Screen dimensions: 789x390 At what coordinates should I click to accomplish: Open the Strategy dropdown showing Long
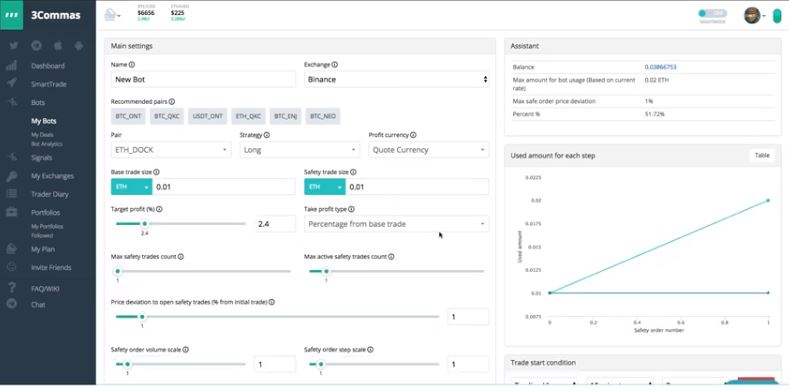point(300,150)
